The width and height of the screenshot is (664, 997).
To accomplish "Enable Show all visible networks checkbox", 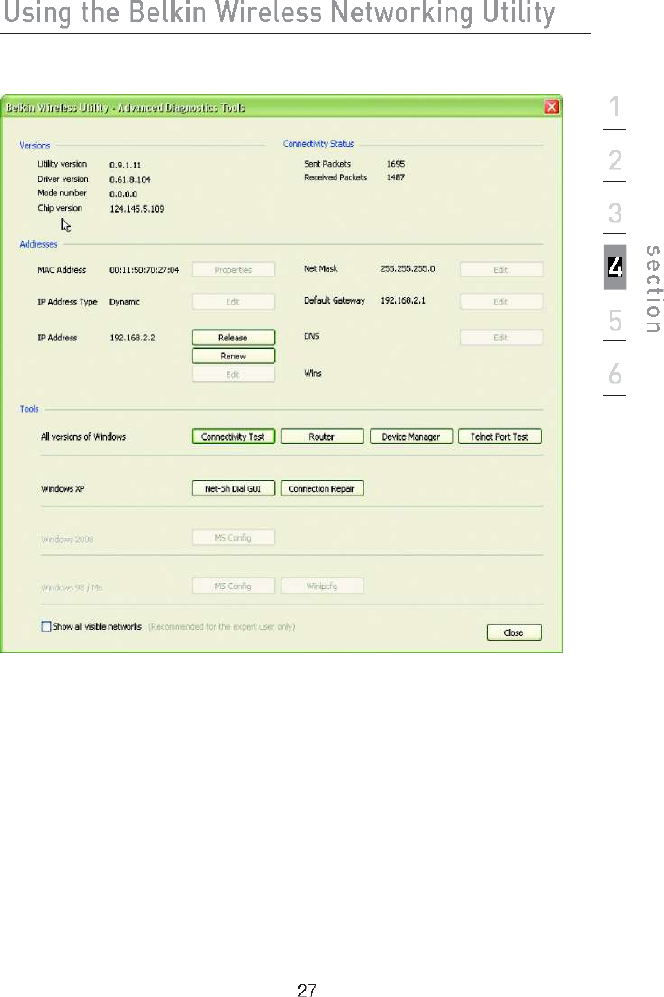I will (46, 626).
